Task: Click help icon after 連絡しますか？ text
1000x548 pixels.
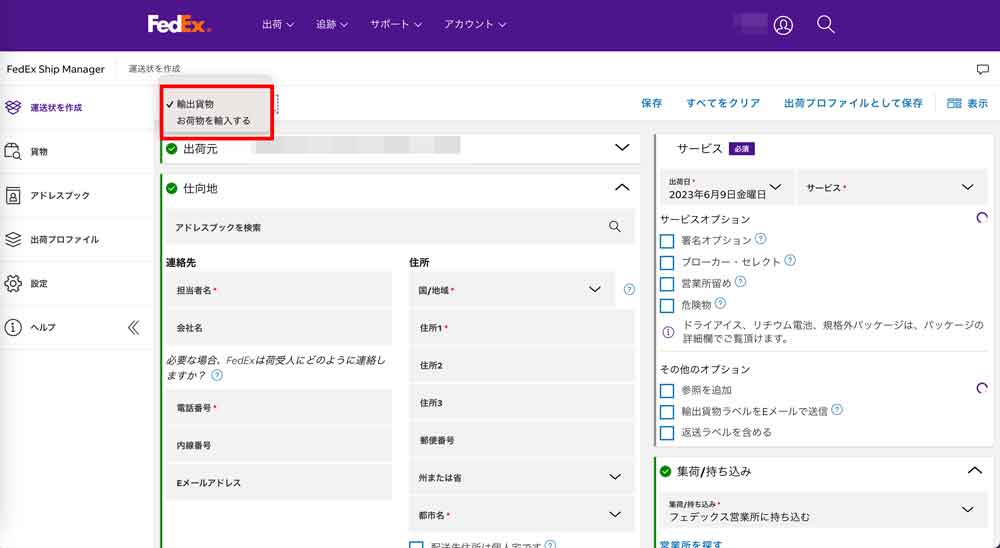Action: point(217,375)
